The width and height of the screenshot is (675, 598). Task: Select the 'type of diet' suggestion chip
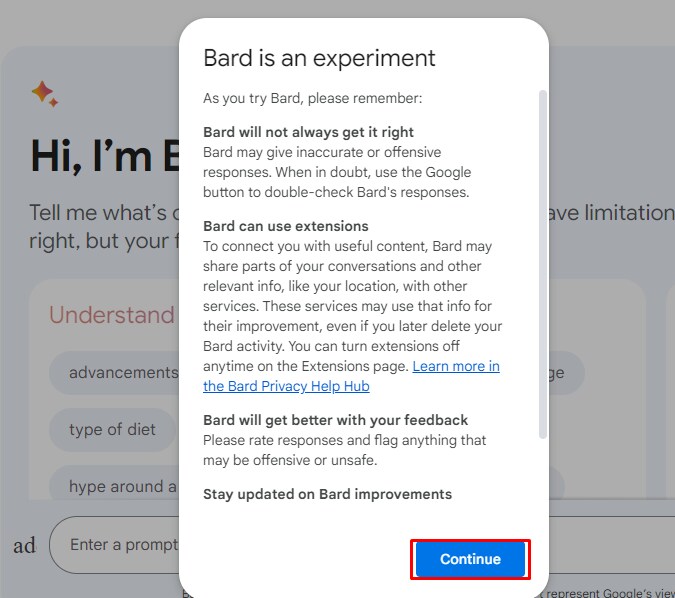(x=112, y=430)
